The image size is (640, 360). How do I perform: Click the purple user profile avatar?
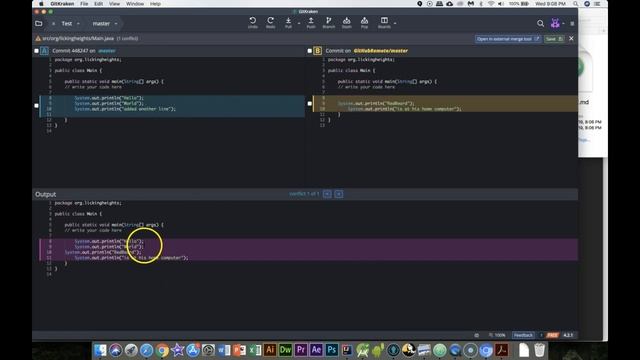coord(555,23)
